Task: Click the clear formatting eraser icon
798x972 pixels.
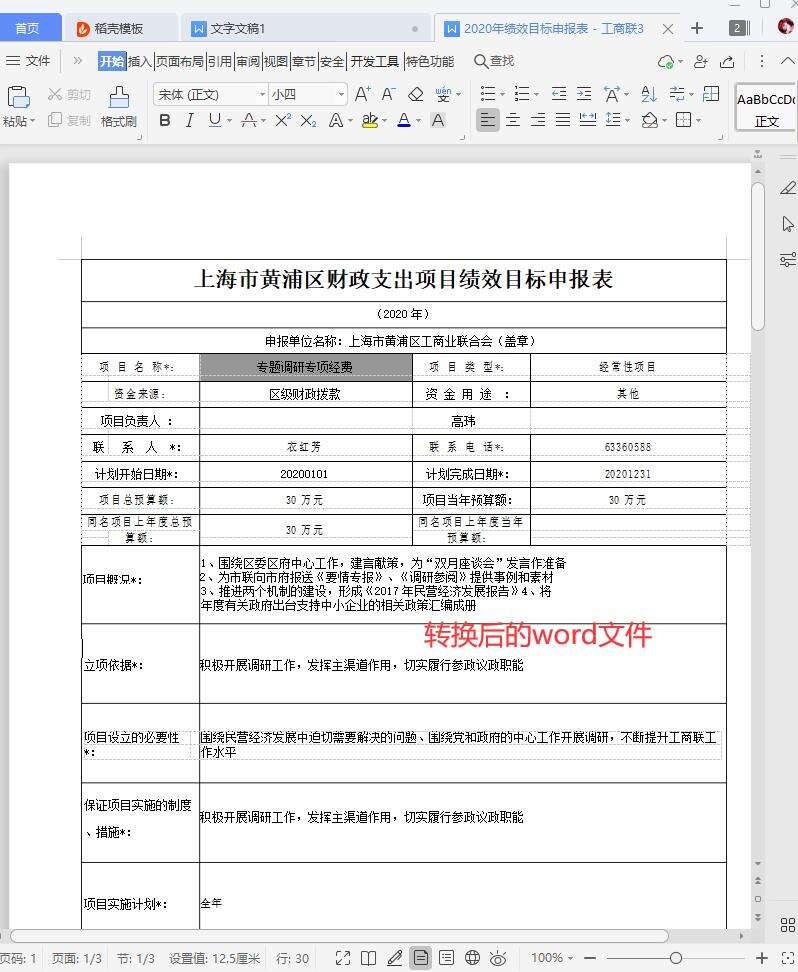Action: 415,94
